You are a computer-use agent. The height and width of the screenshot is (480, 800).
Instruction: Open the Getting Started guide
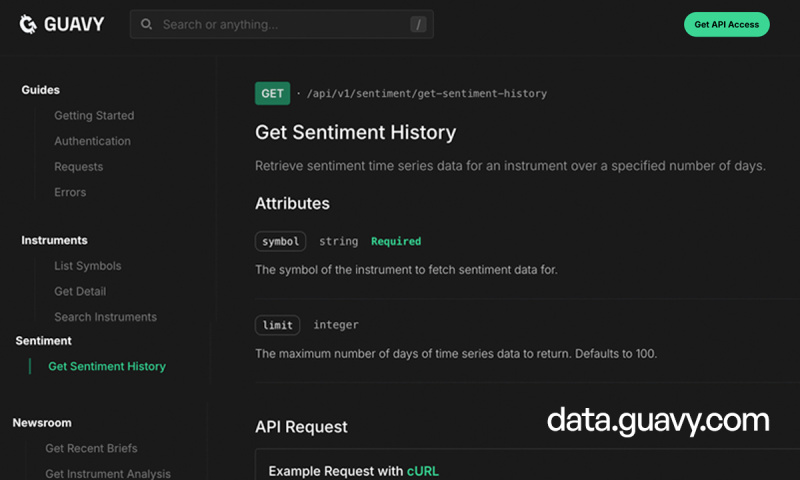tap(94, 116)
